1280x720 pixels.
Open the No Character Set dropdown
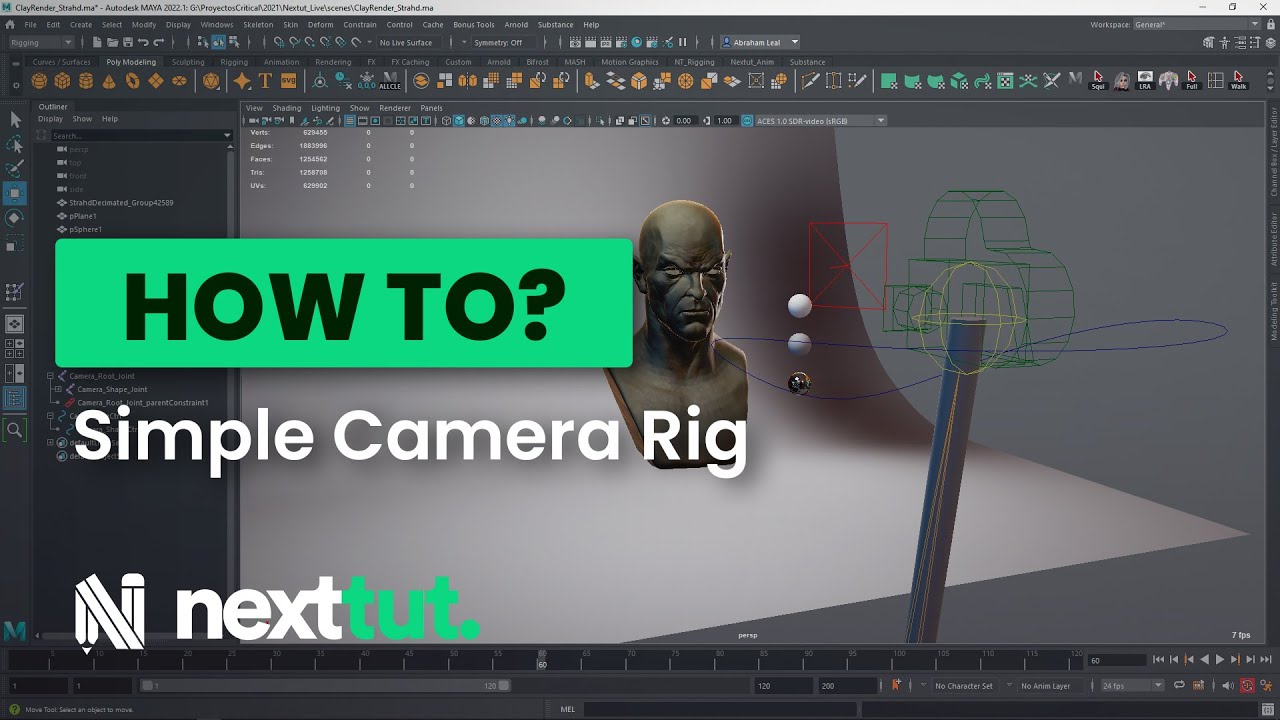(964, 686)
